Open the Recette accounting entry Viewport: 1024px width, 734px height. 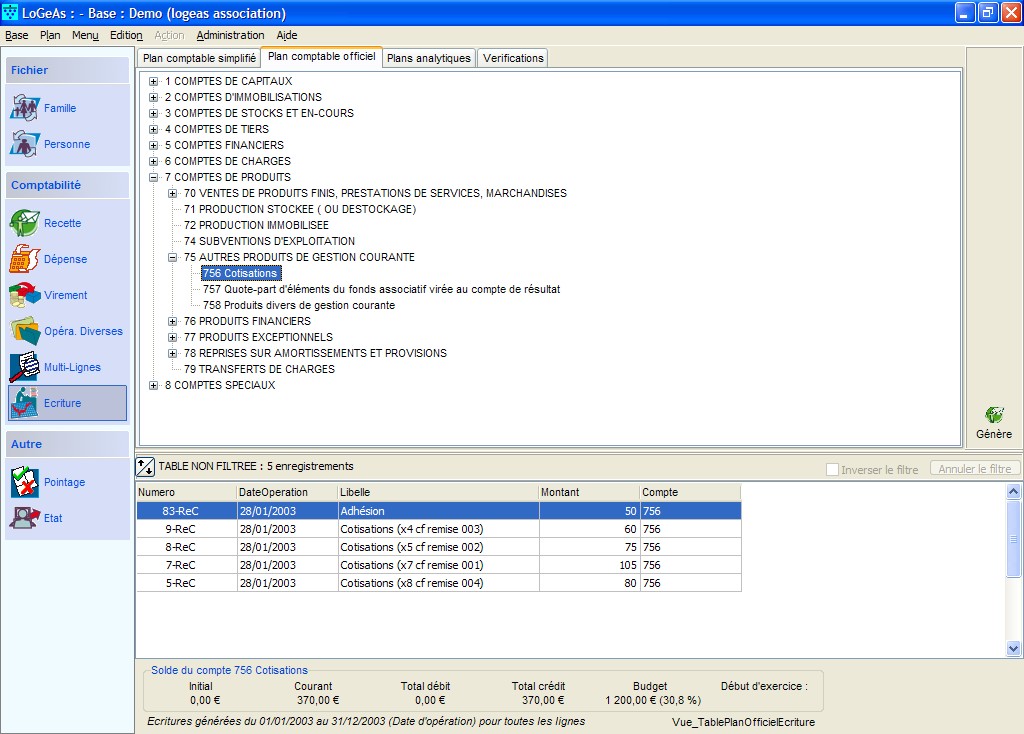click(x=25, y=223)
